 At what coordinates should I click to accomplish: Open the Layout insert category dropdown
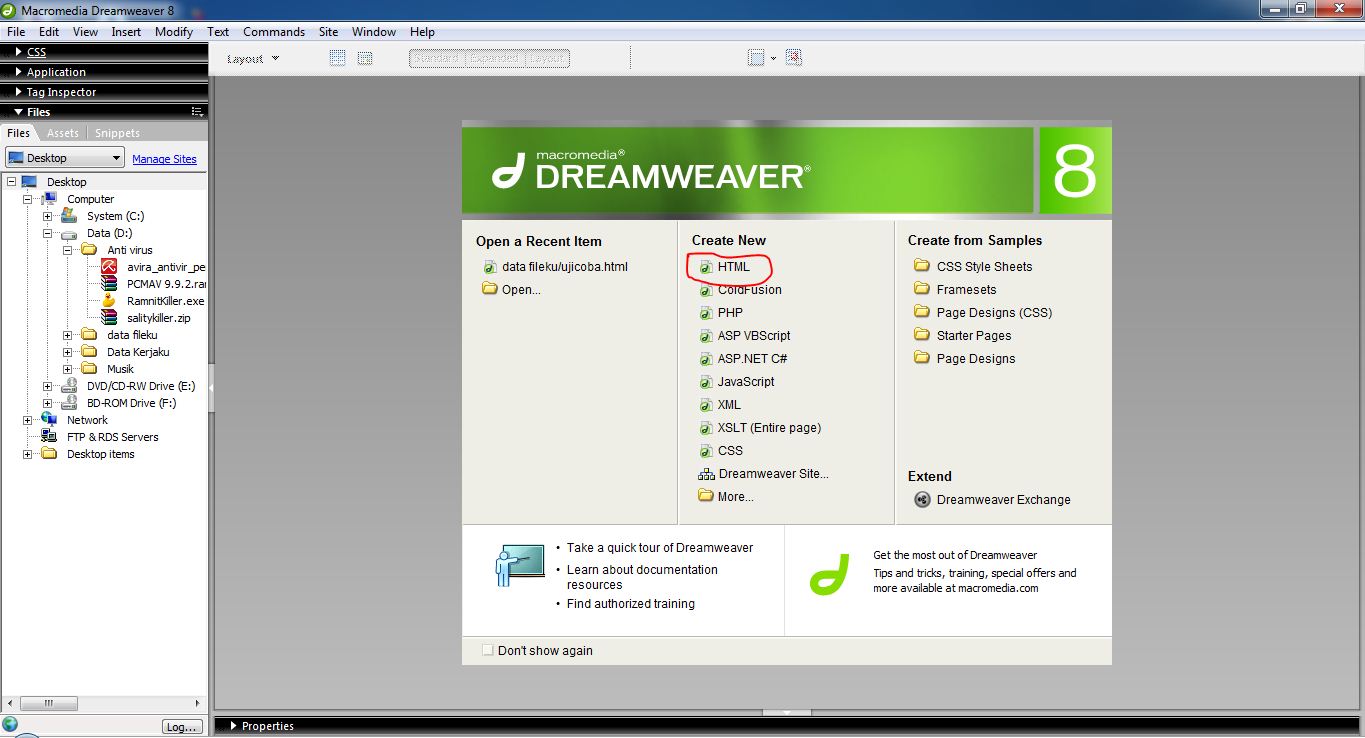pos(253,58)
